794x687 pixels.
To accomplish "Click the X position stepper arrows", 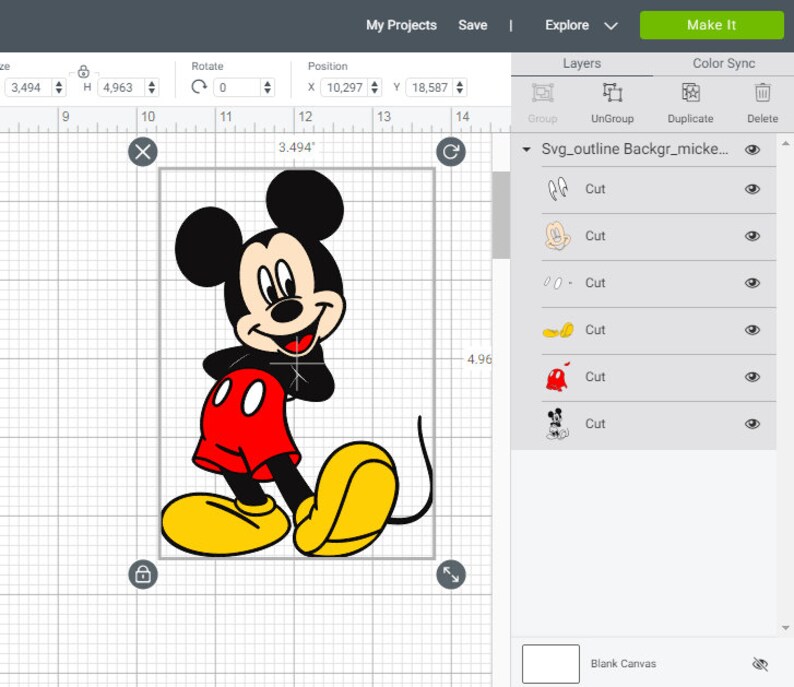I will coord(374,88).
